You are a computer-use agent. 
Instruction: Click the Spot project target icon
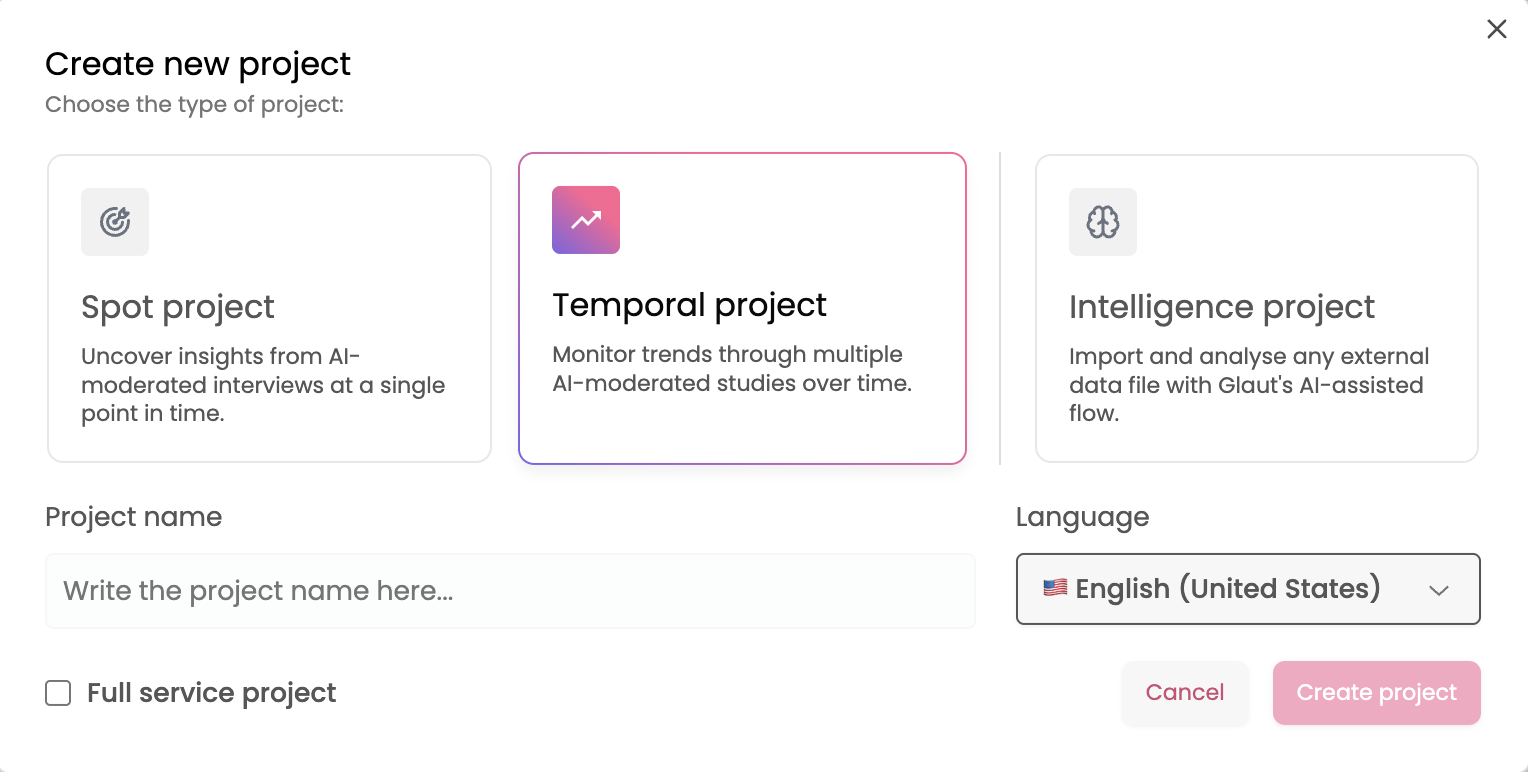click(115, 222)
